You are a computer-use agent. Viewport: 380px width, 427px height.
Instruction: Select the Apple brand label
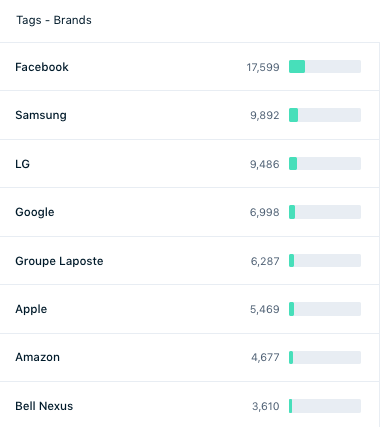(x=31, y=309)
